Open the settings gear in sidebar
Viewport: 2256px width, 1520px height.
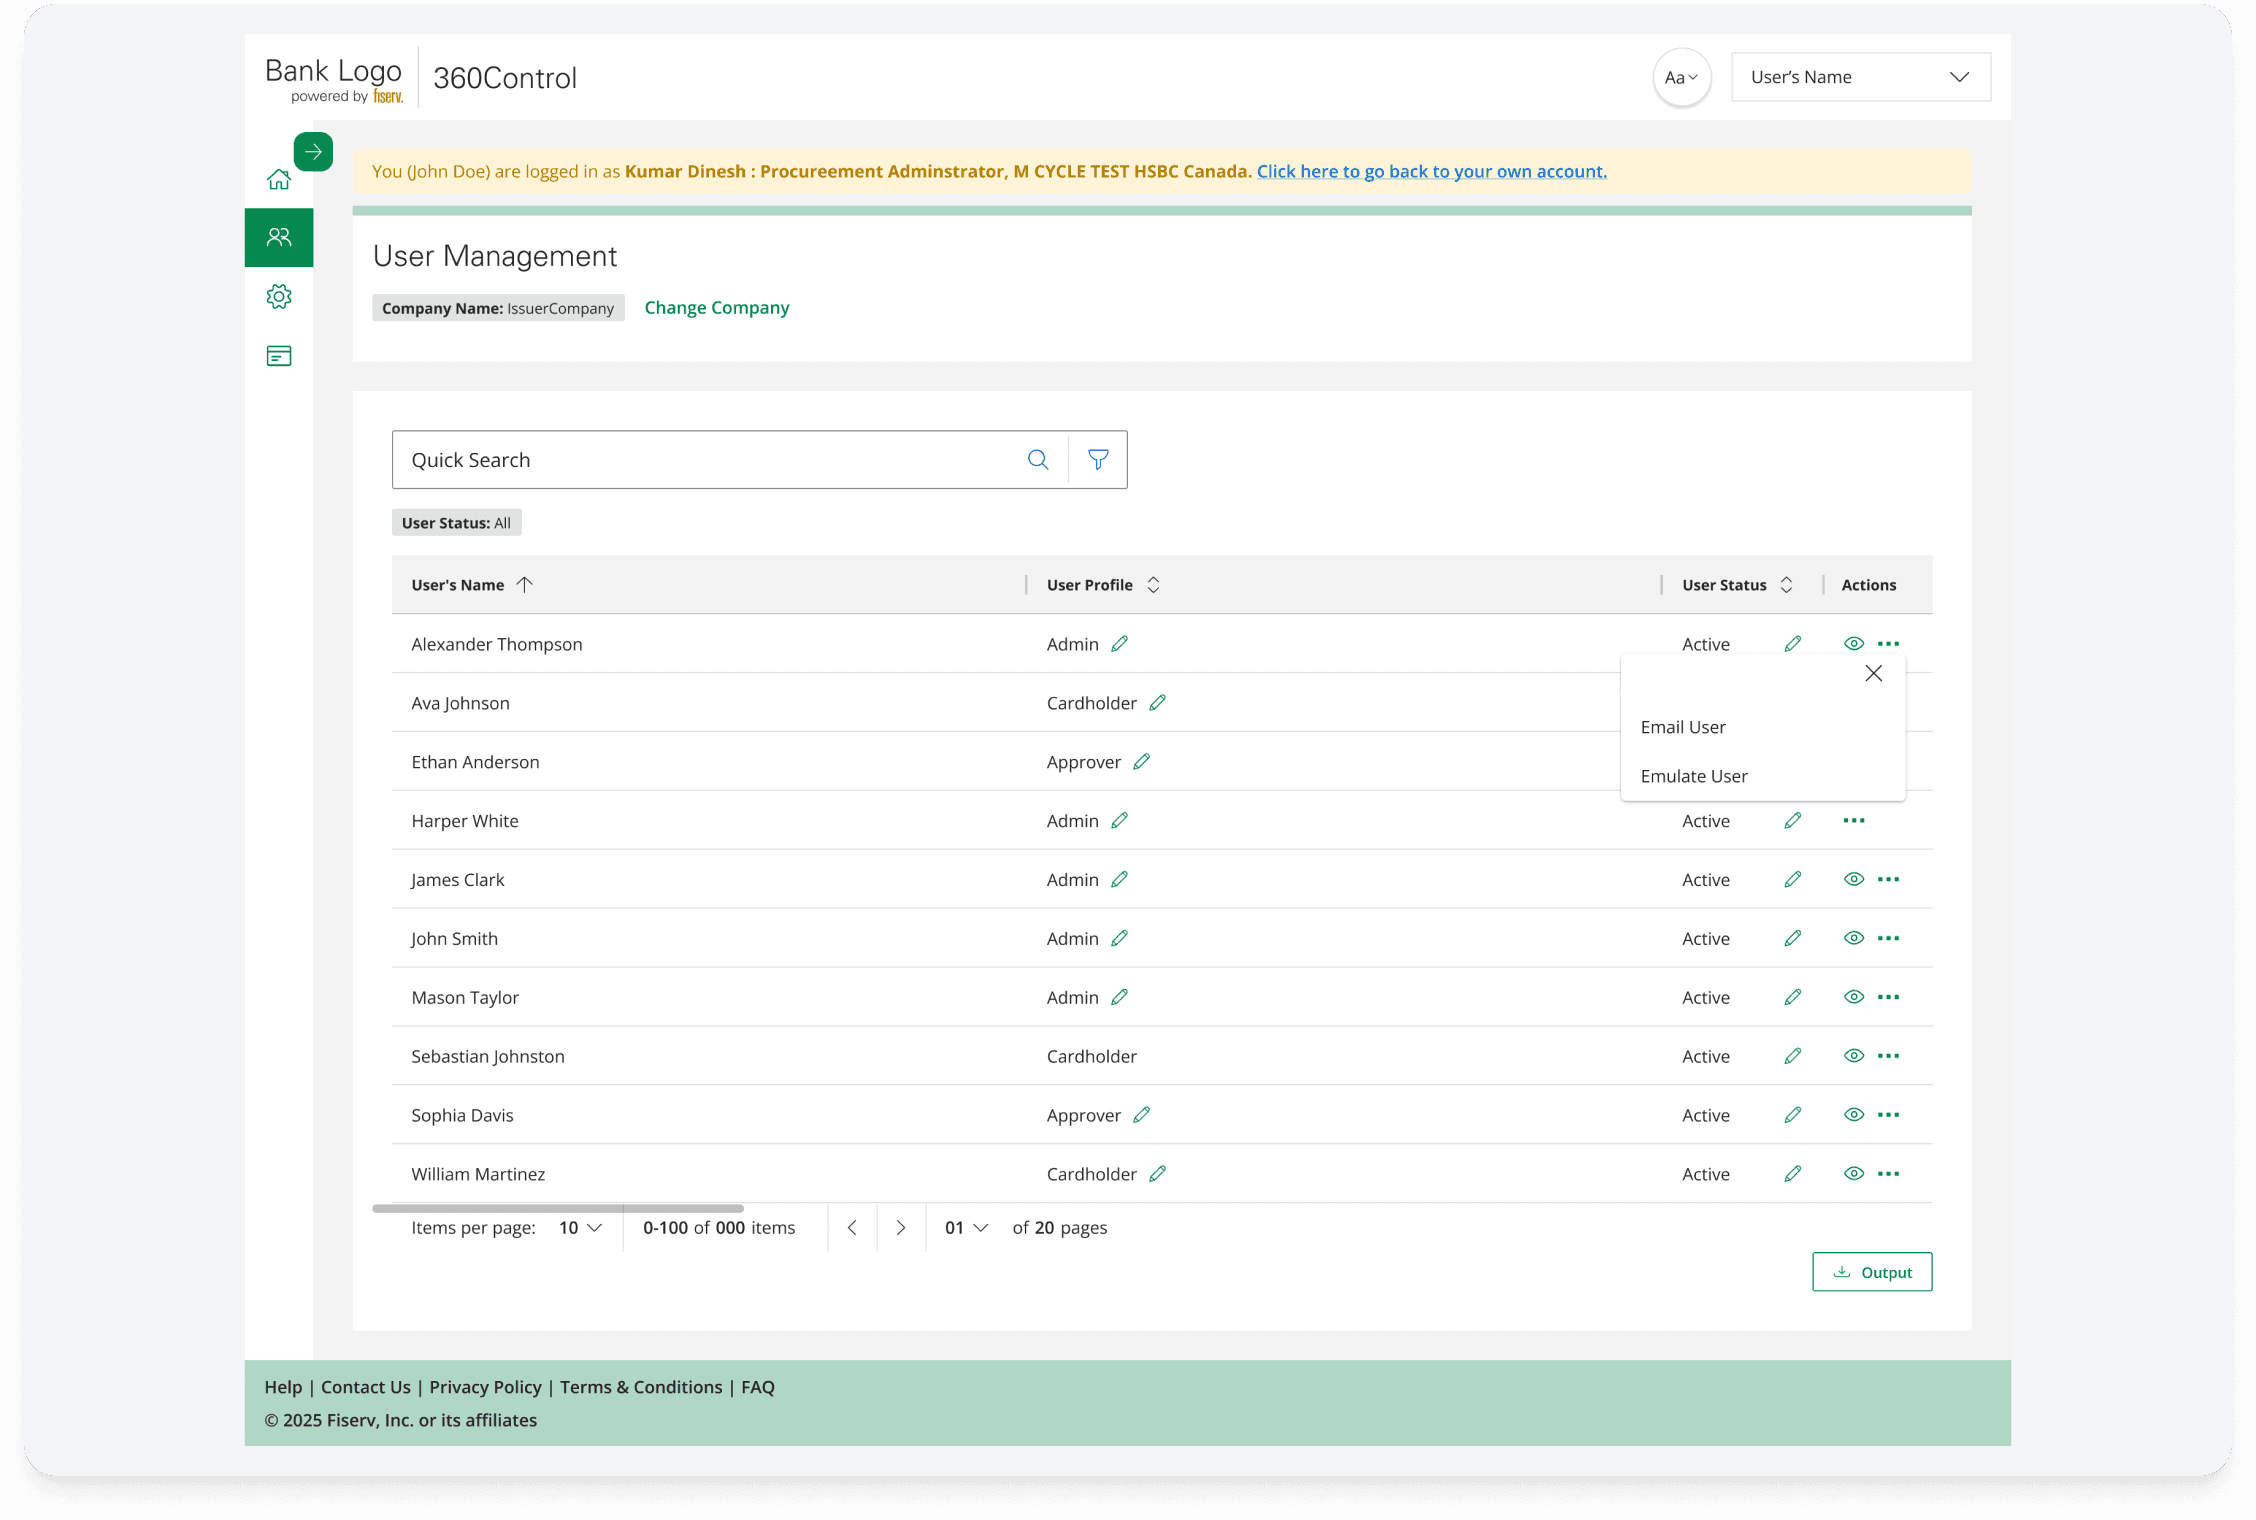[279, 297]
